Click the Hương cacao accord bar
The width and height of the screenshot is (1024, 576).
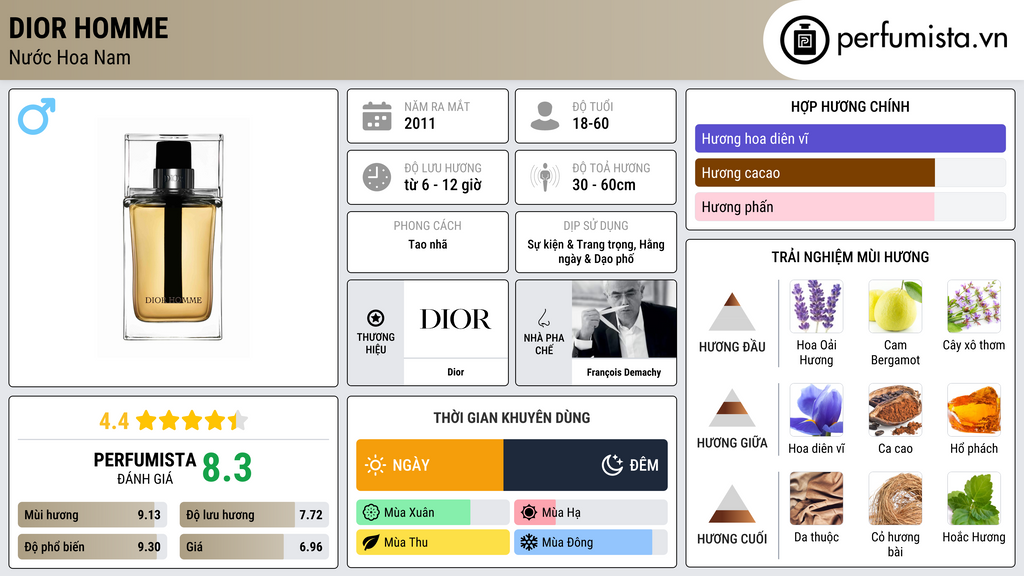click(x=850, y=173)
